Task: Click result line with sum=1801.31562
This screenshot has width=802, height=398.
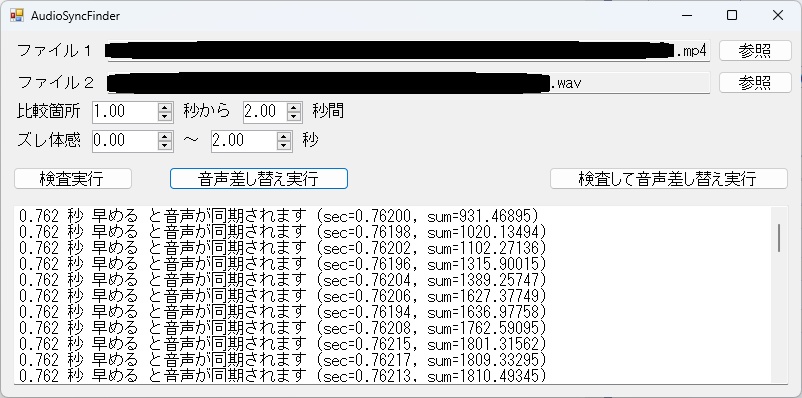Action: pos(283,343)
